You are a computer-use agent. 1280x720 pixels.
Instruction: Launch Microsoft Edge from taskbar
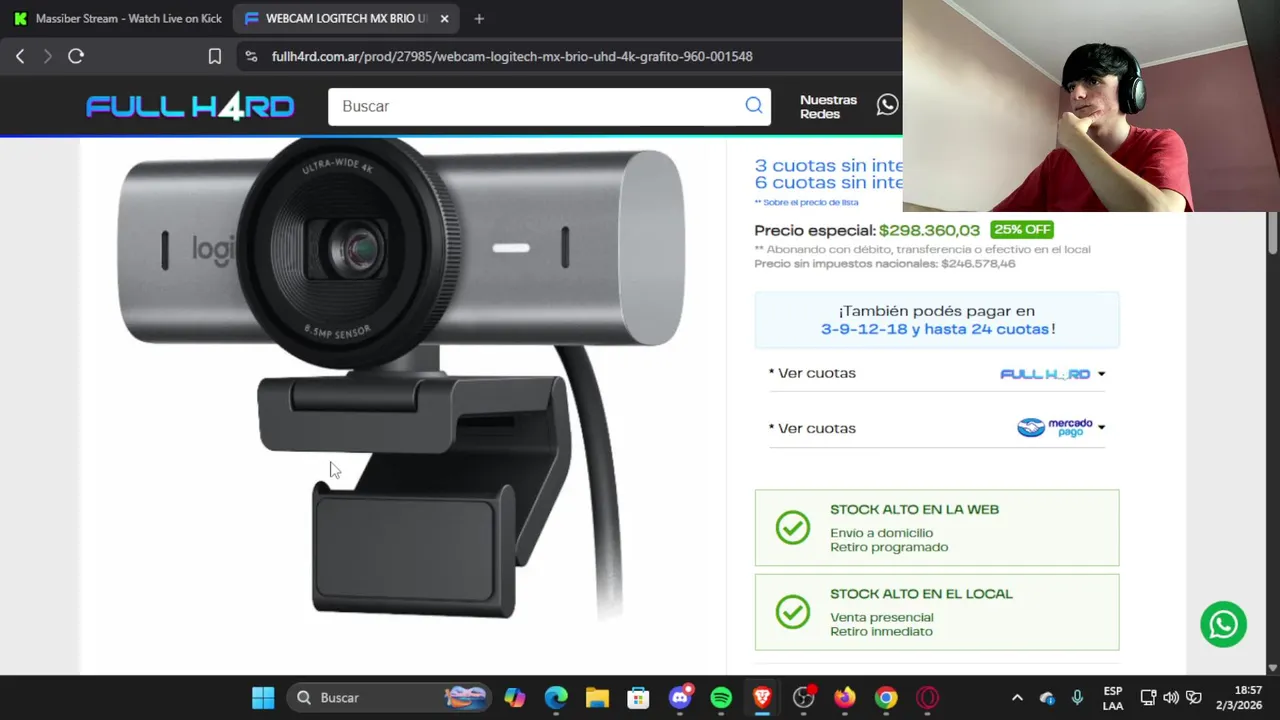[x=556, y=698]
